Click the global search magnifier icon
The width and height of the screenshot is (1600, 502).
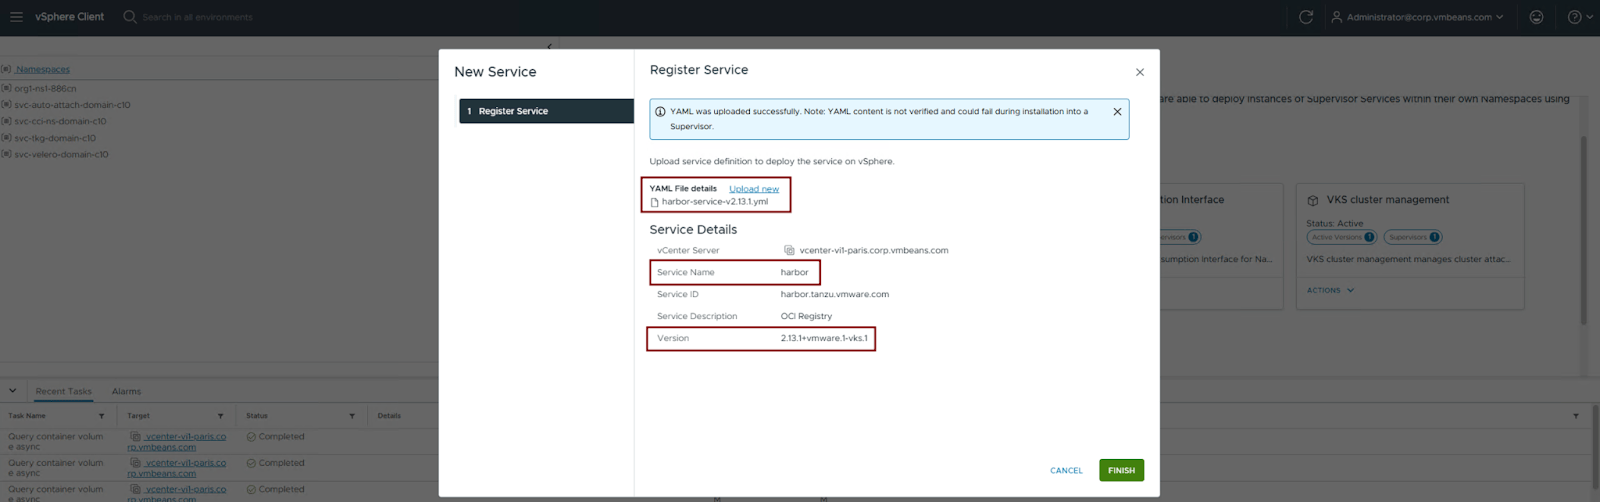pos(130,17)
